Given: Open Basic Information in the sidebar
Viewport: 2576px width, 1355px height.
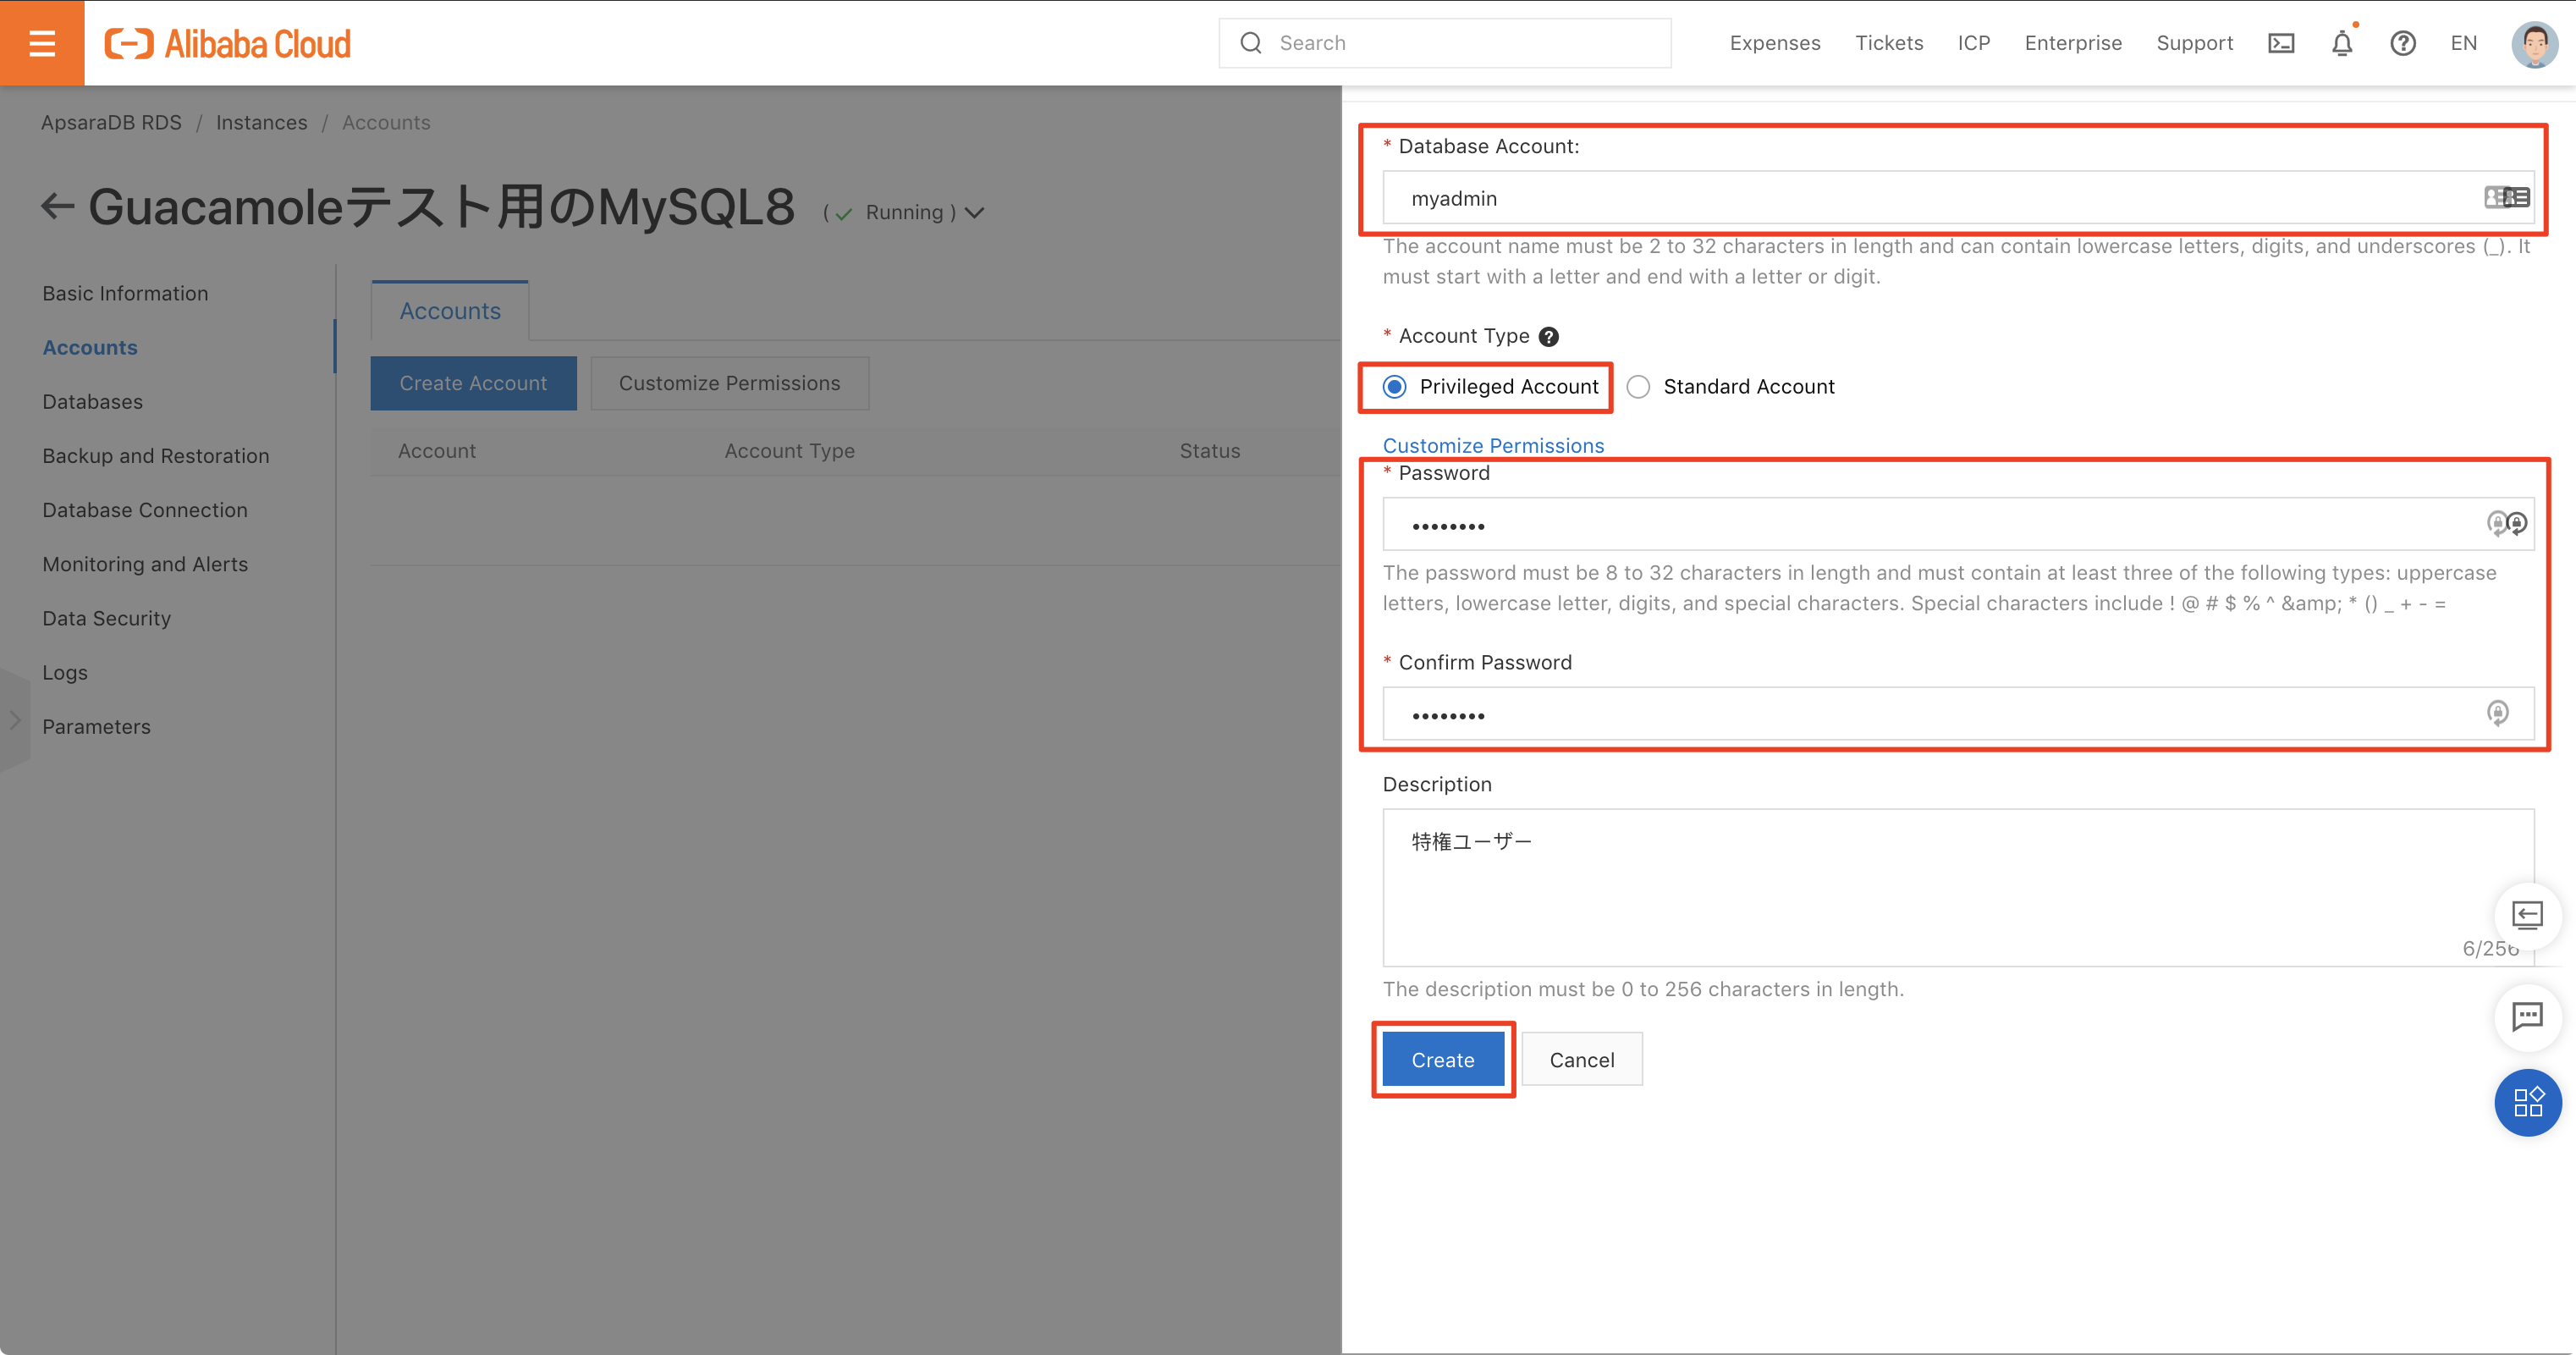Looking at the screenshot, I should click(125, 293).
